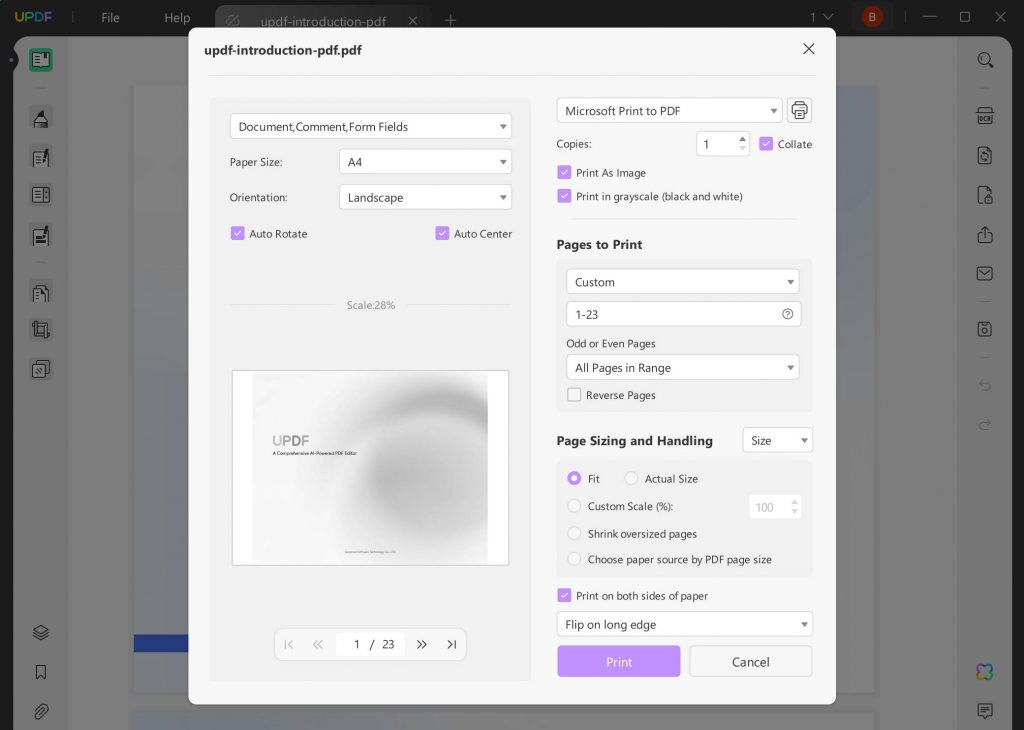1024x730 pixels.
Task: Click the Undo arrow icon
Action: [985, 385]
